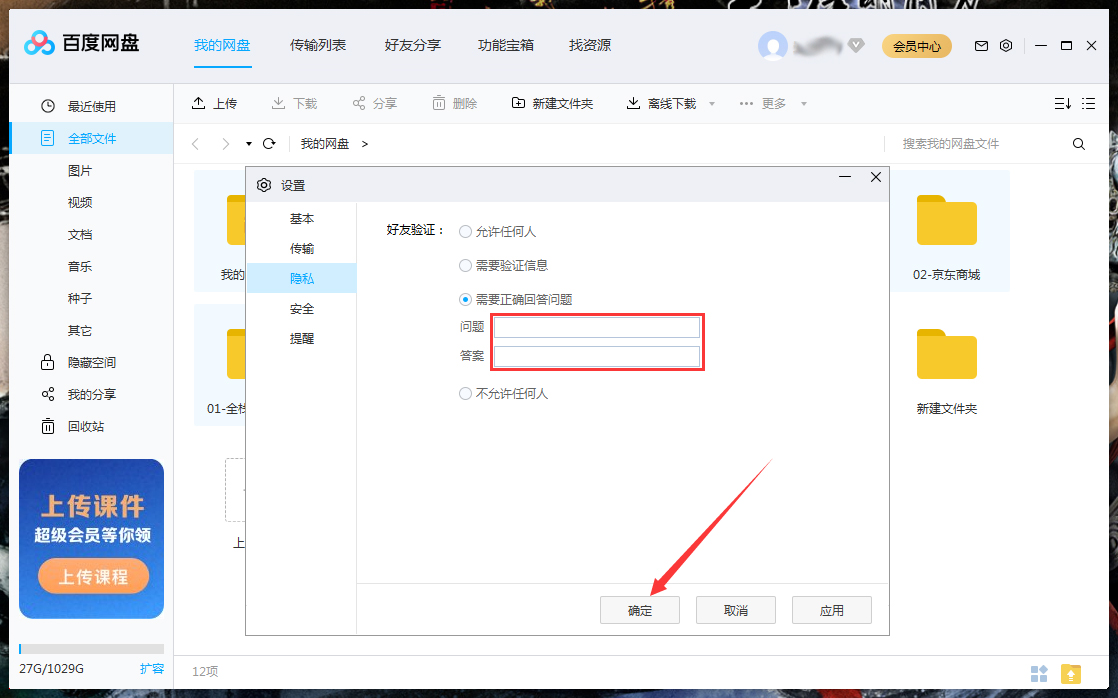Viewport: 1118px width, 698px height.
Task: Click the storage usage progress bar
Action: [x=91, y=648]
